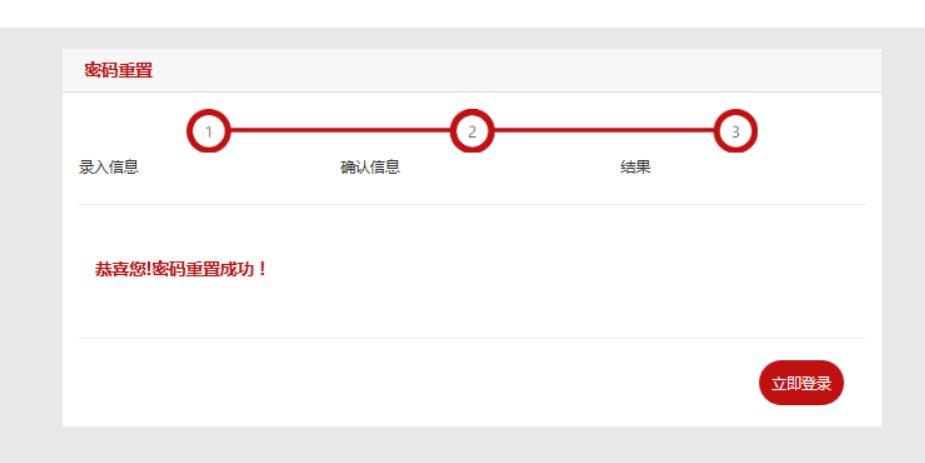Click the 密码重置 panel heading
Image resolution: width=925 pixels, height=463 pixels.
tap(118, 70)
